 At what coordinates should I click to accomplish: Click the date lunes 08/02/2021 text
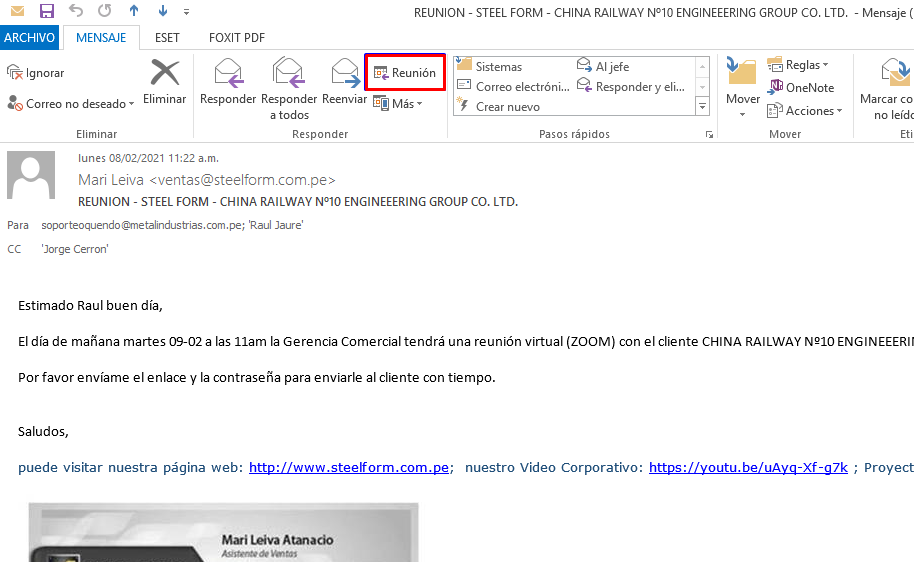[148, 158]
